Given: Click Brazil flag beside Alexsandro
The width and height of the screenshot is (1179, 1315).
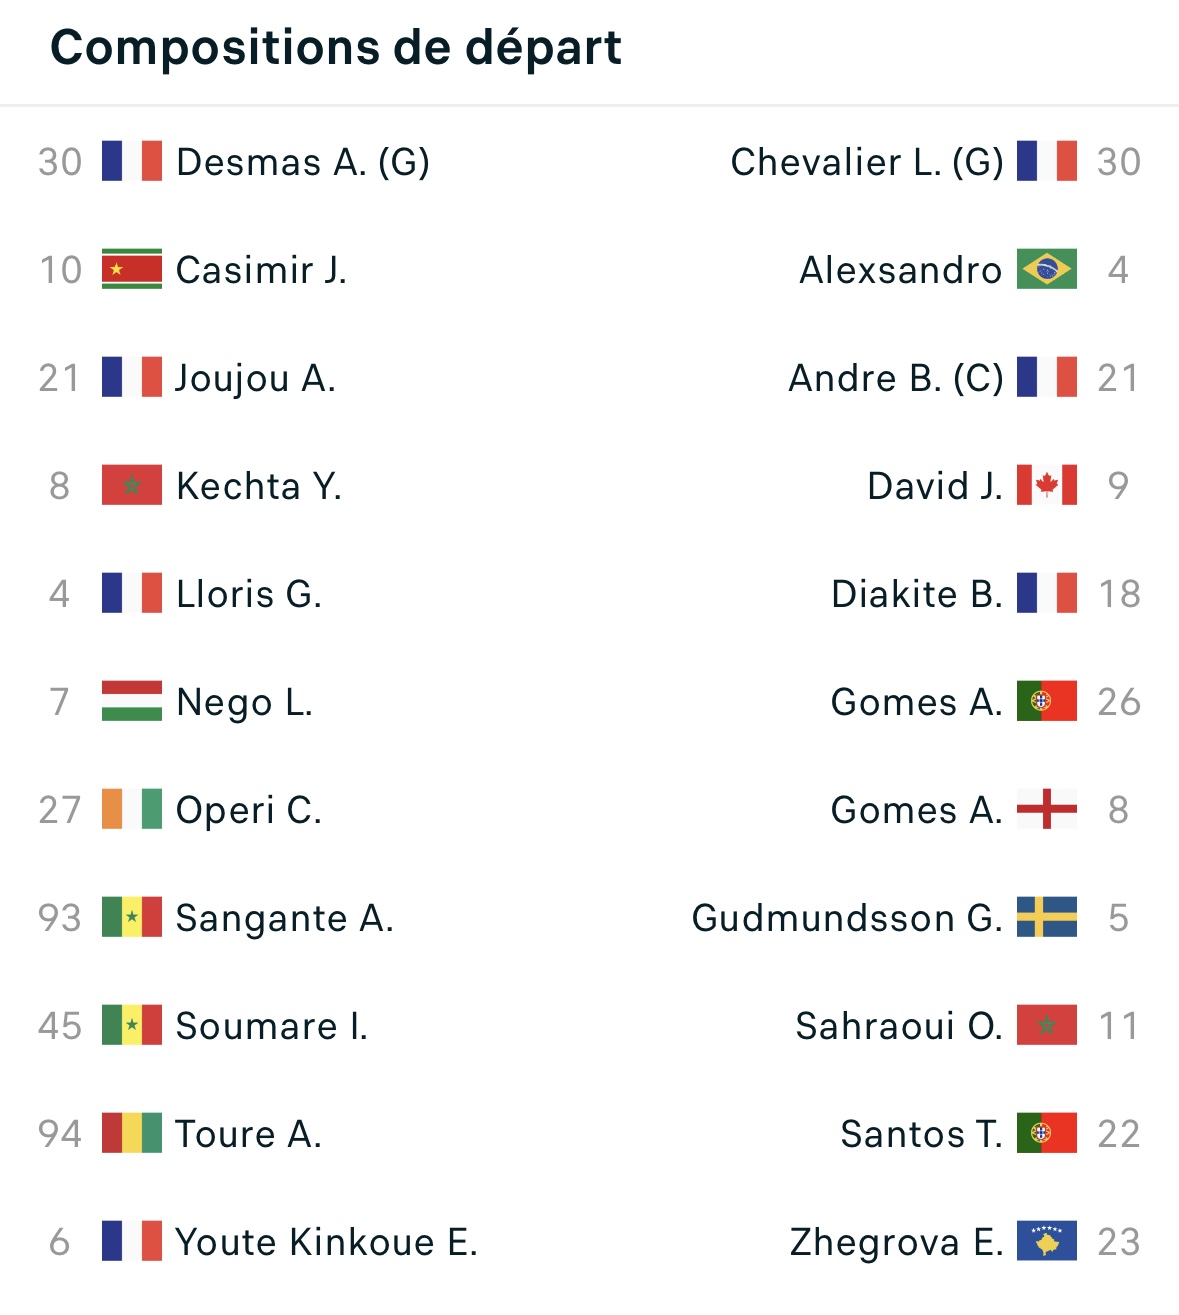Looking at the screenshot, I should [x=1047, y=269].
